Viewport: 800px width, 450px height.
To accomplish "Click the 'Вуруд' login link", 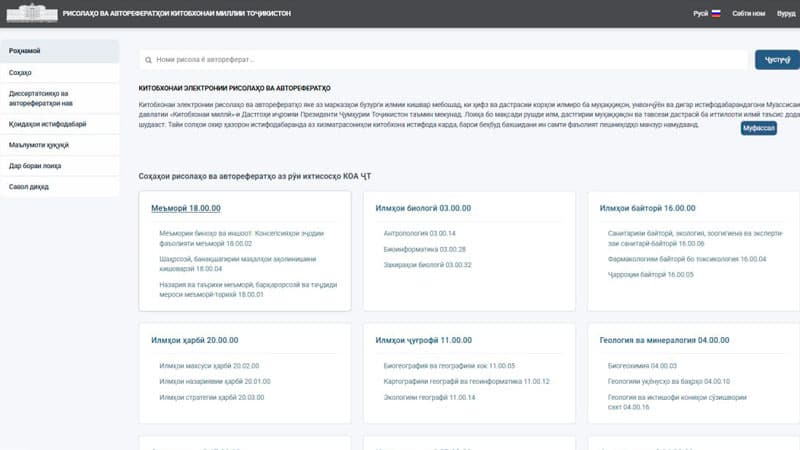I will coord(786,14).
